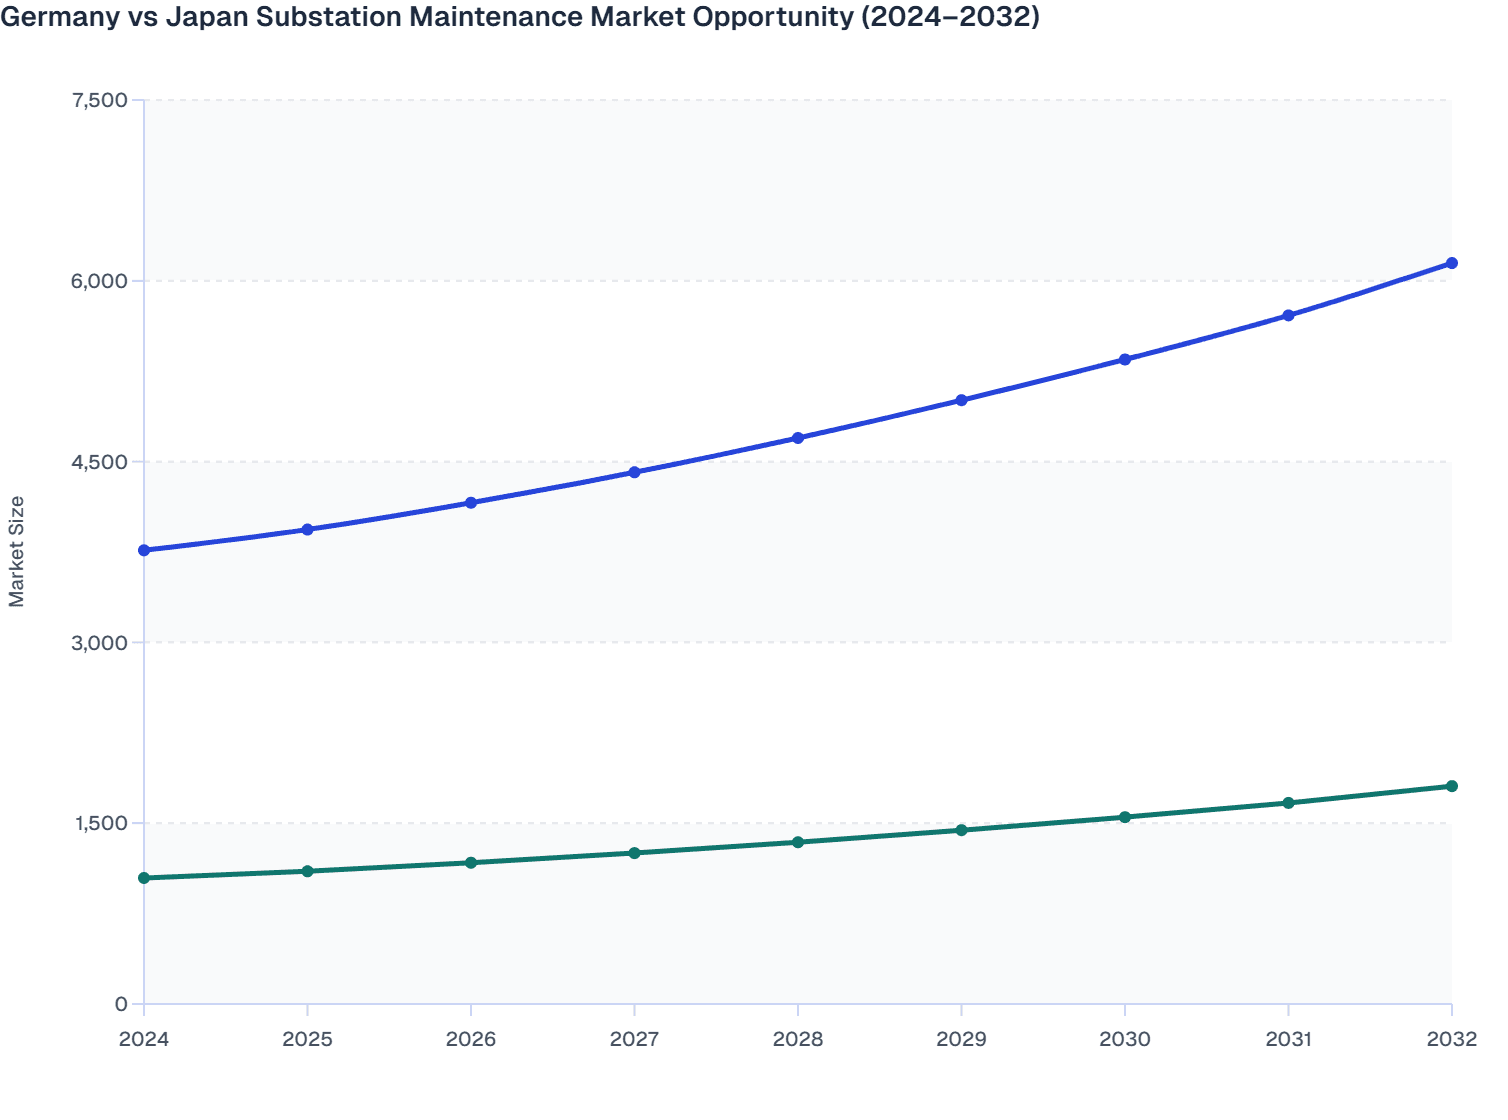The height and width of the screenshot is (1120, 1508).
Task: Click the 2029 marker on the green line
Action: [x=961, y=830]
